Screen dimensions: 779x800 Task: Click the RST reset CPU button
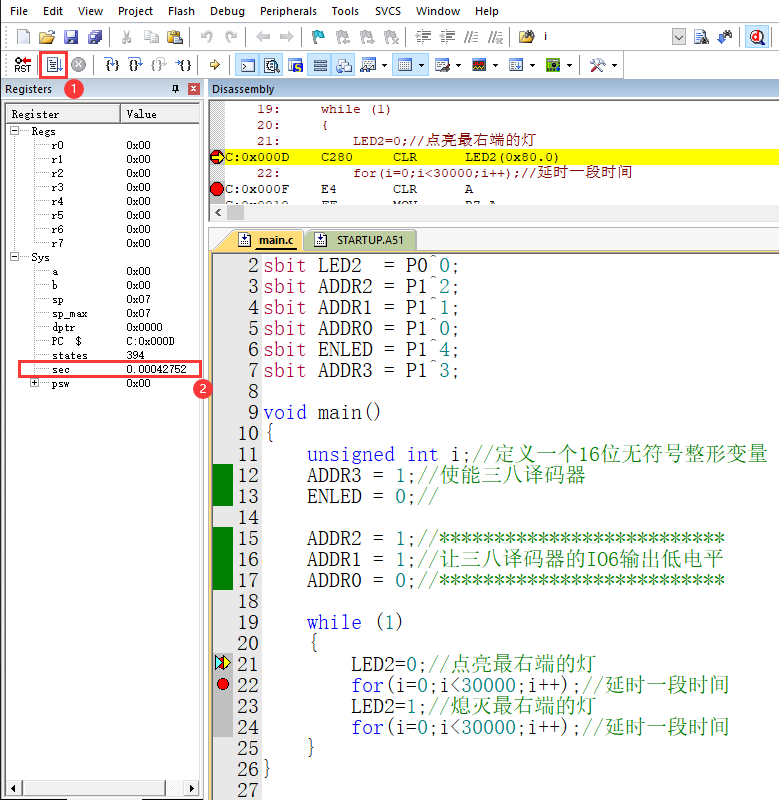22,65
